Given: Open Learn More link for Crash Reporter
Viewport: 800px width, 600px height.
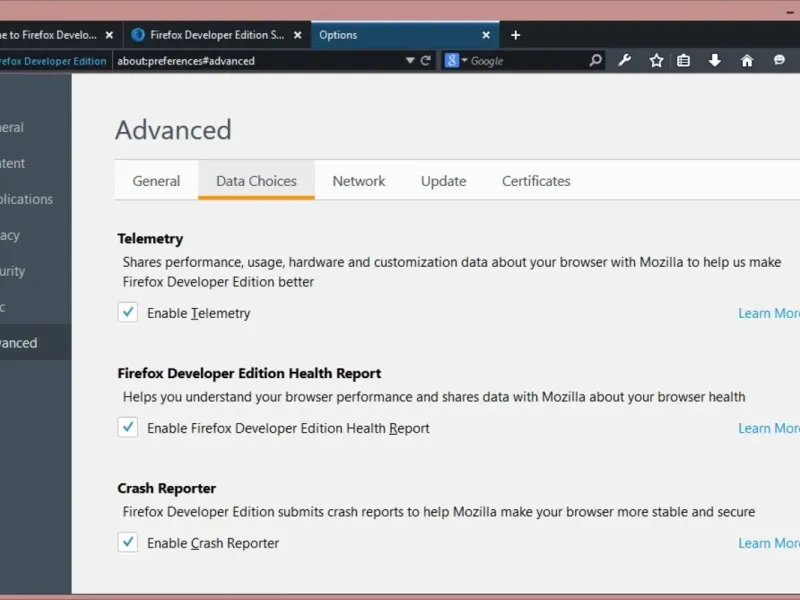Looking at the screenshot, I should pos(768,543).
